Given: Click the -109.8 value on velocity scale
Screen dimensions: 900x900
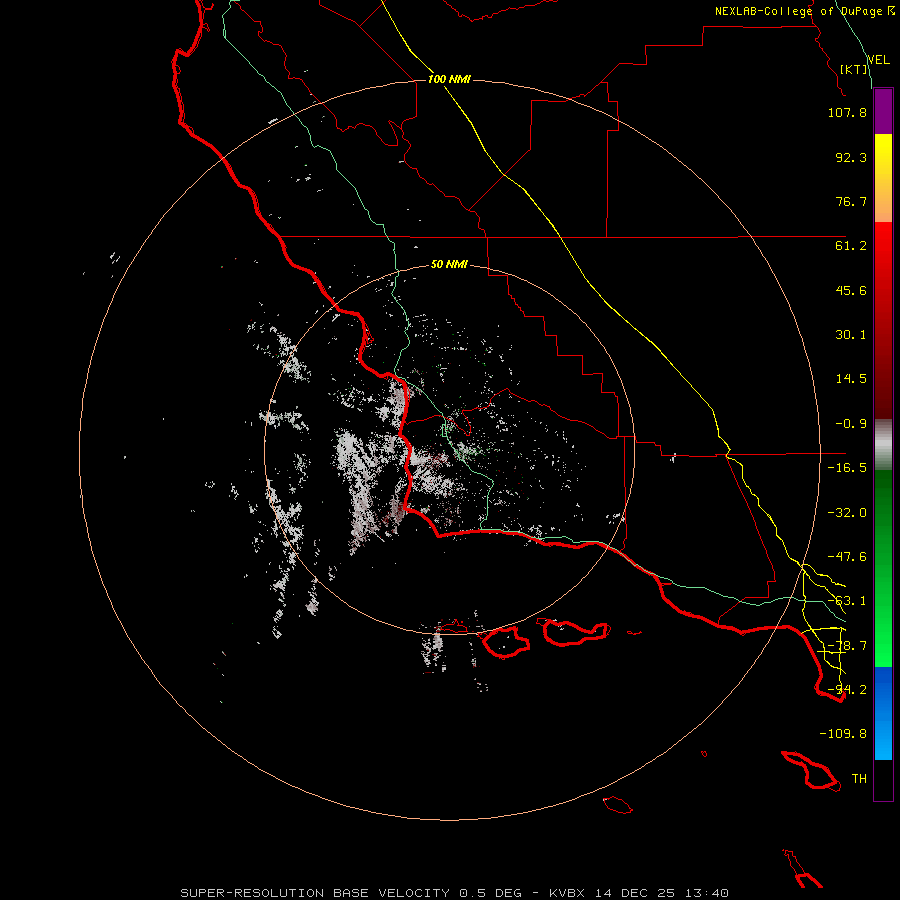Looking at the screenshot, I should point(843,734).
